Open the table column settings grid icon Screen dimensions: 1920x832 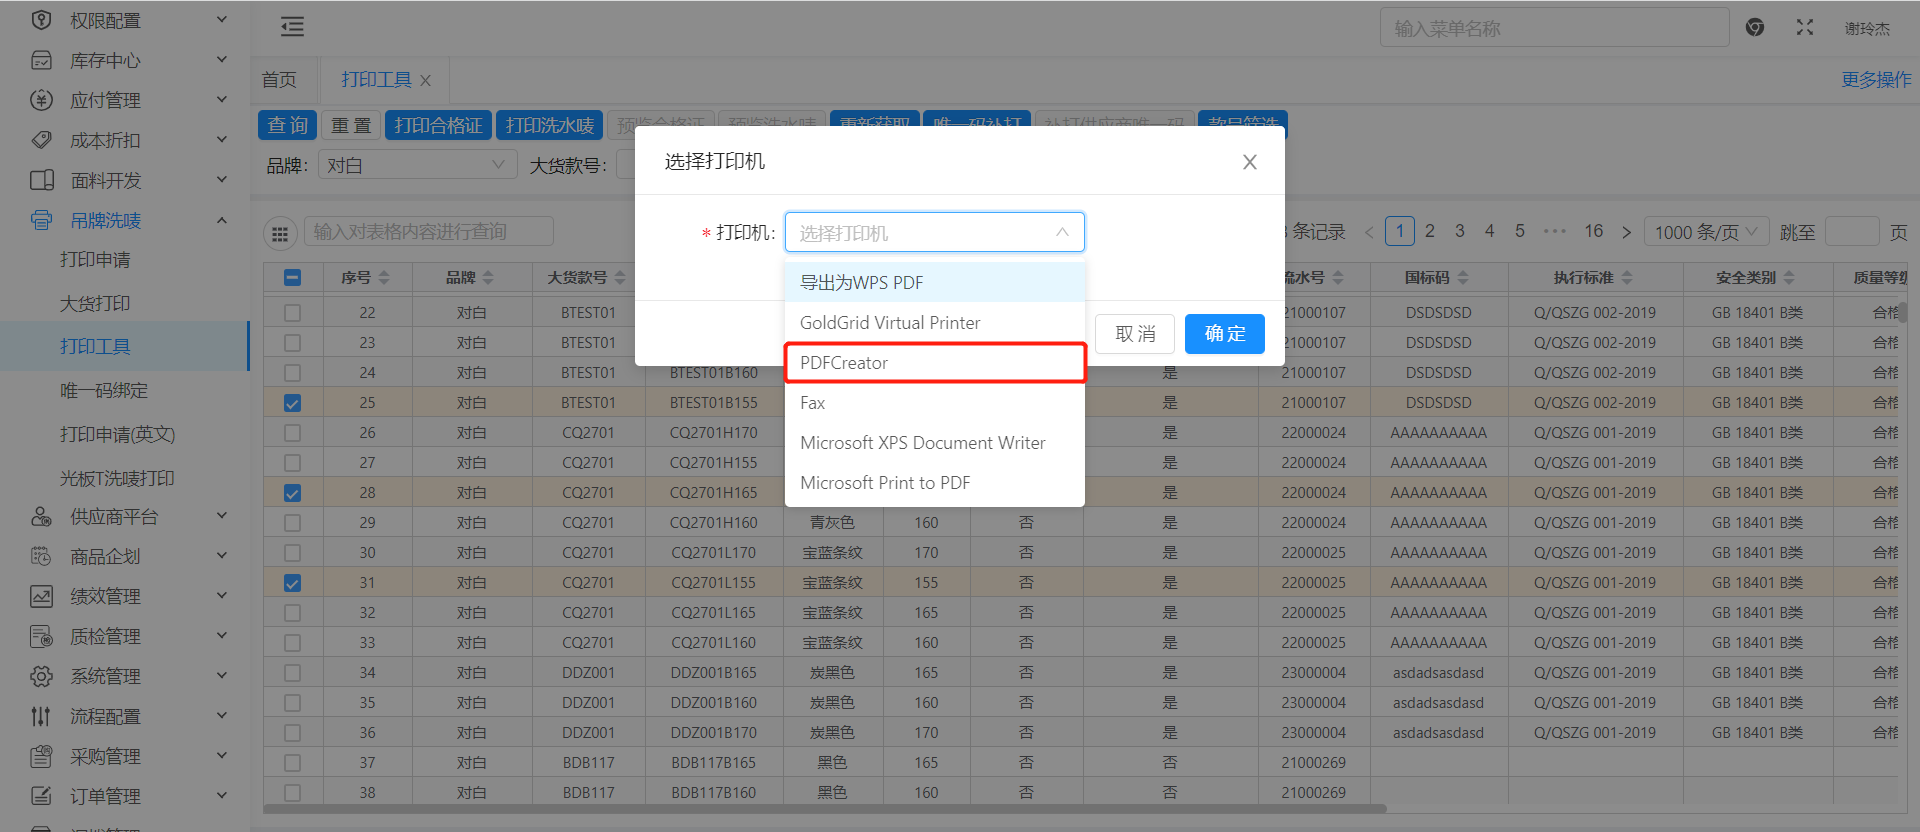click(x=280, y=233)
